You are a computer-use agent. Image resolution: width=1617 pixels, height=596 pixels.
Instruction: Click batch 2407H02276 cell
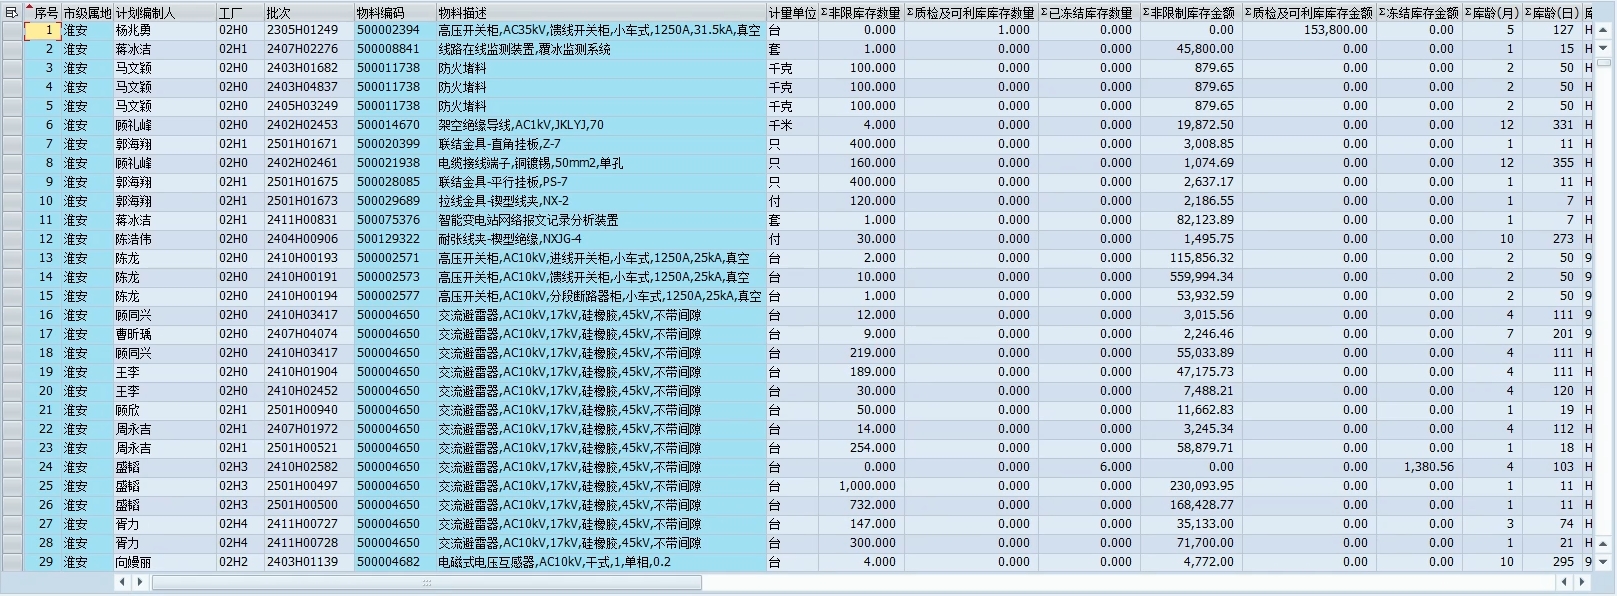[x=308, y=49]
